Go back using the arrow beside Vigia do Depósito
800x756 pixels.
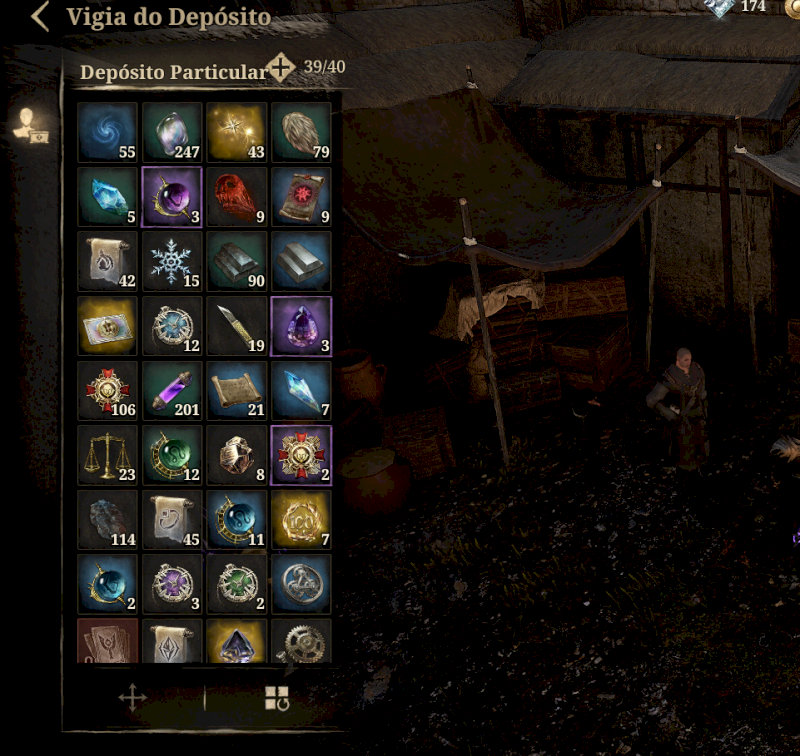pyautogui.click(x=40, y=16)
